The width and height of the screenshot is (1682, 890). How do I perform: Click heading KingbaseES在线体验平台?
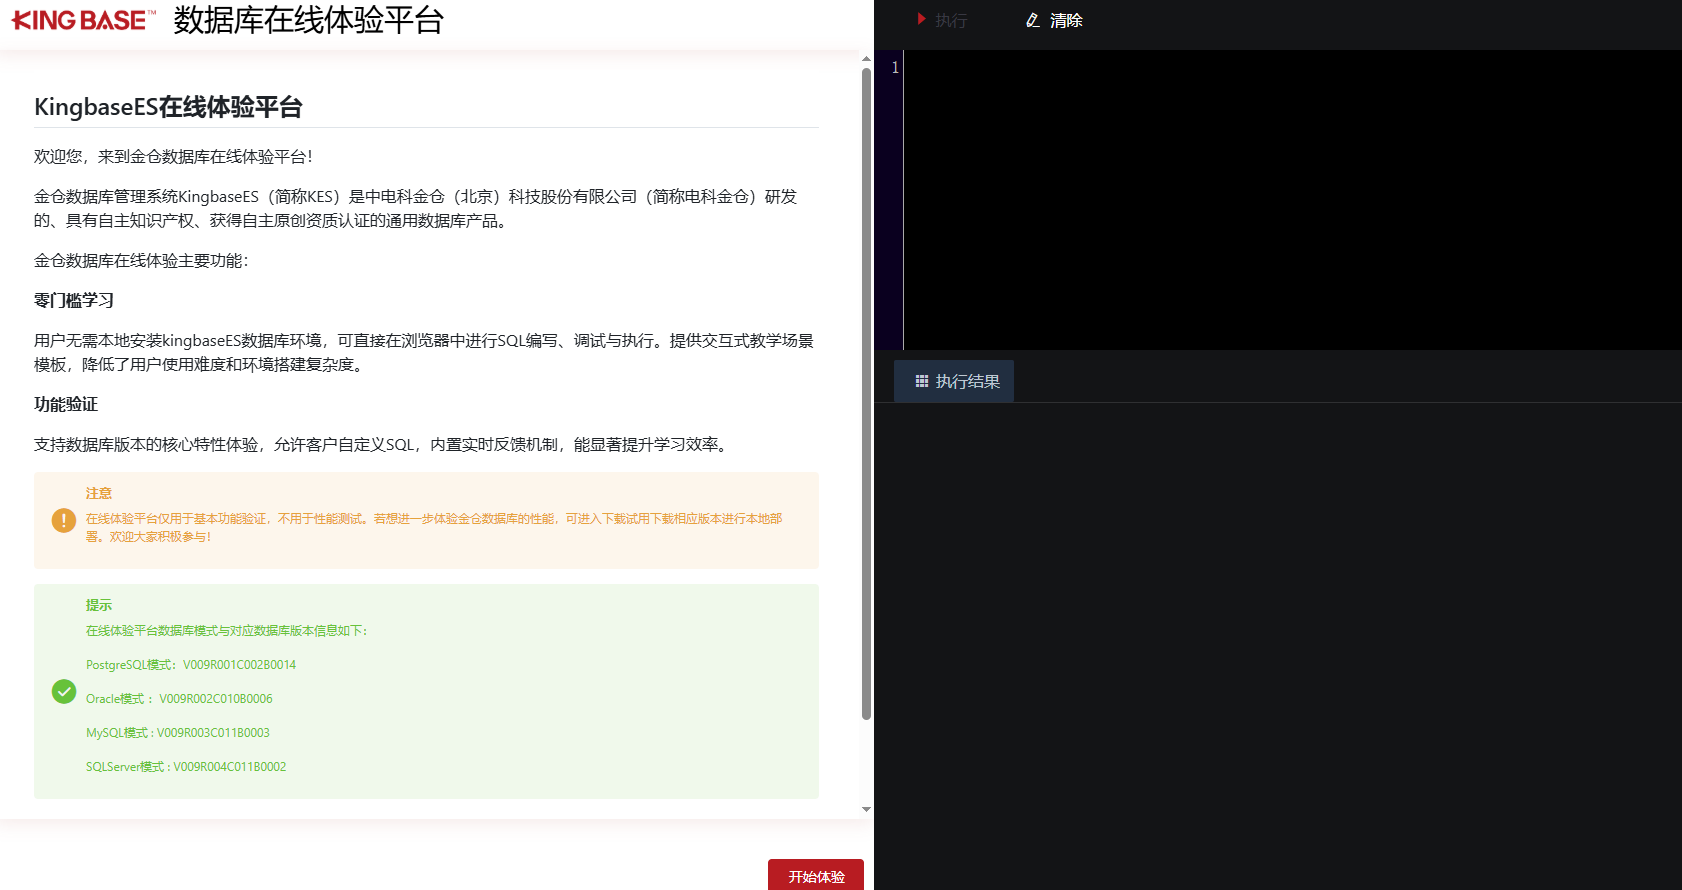pyautogui.click(x=168, y=107)
